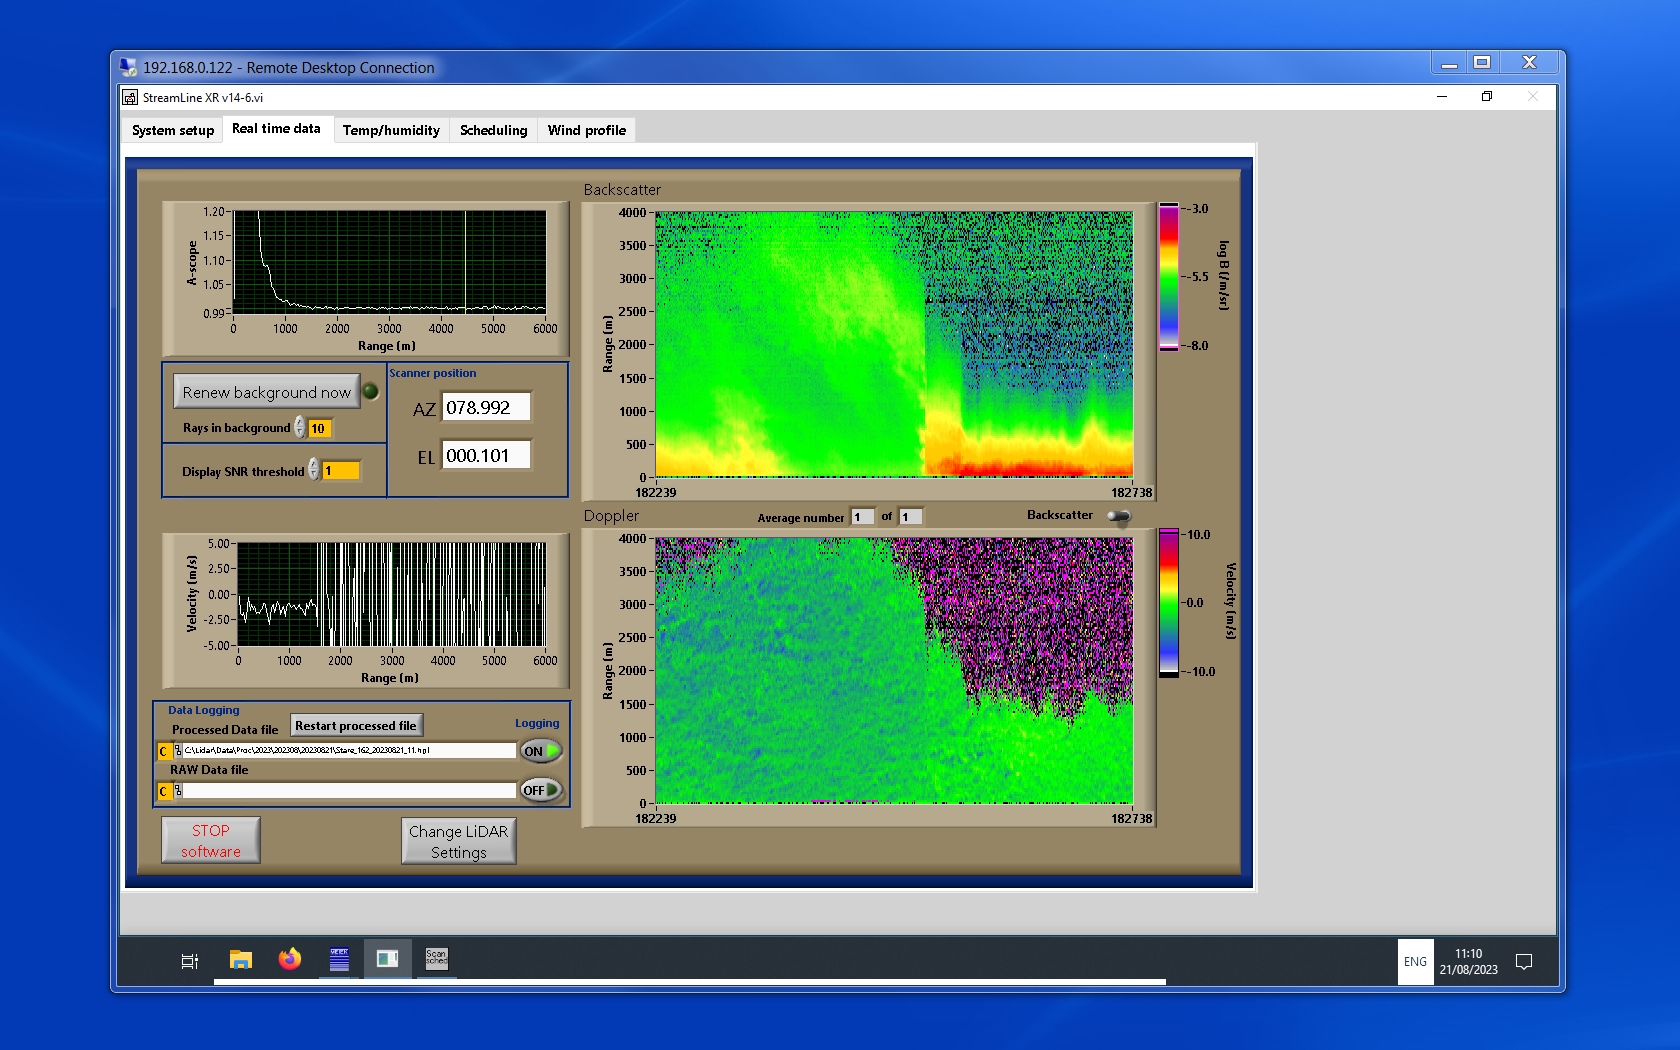This screenshot has width=1680, height=1050.
Task: Turn off processed data logging switch
Action: [x=541, y=751]
